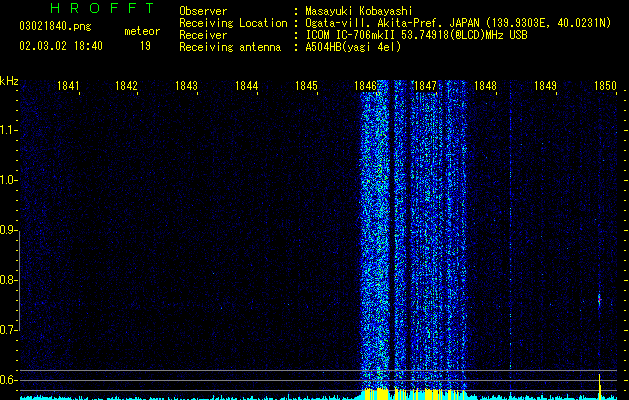
Task: Click the kHz axis unit label
Action: pos(9,81)
